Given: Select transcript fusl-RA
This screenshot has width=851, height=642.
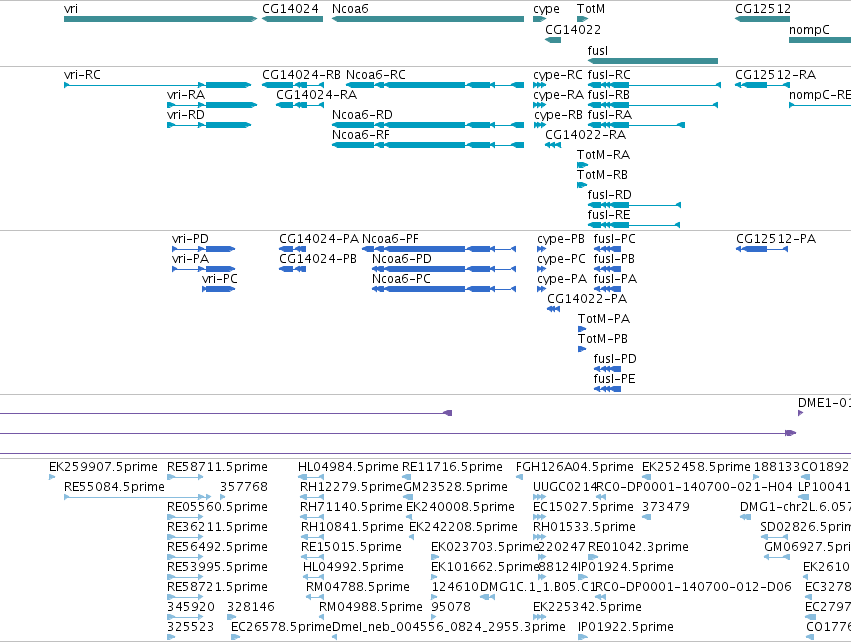Looking at the screenshot, I should click(x=636, y=125).
